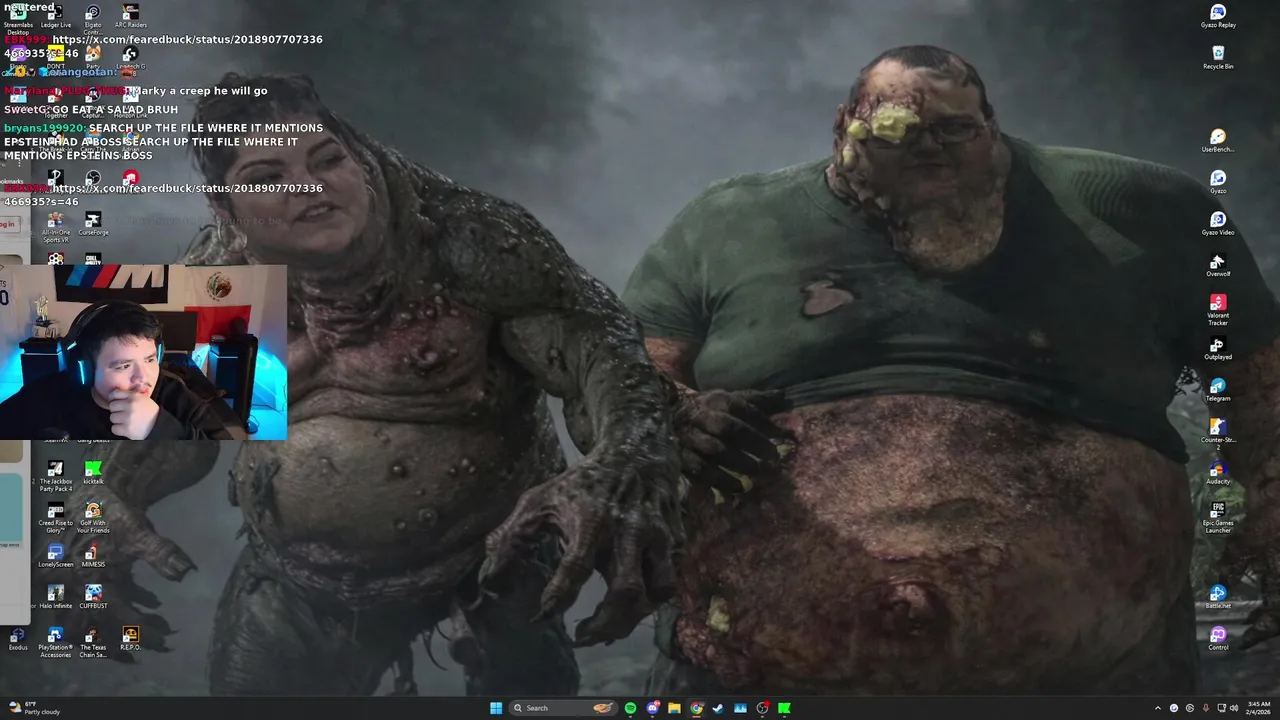The image size is (1280, 720).
Task: Open the Telegram desktop shortcut
Action: click(x=1218, y=390)
